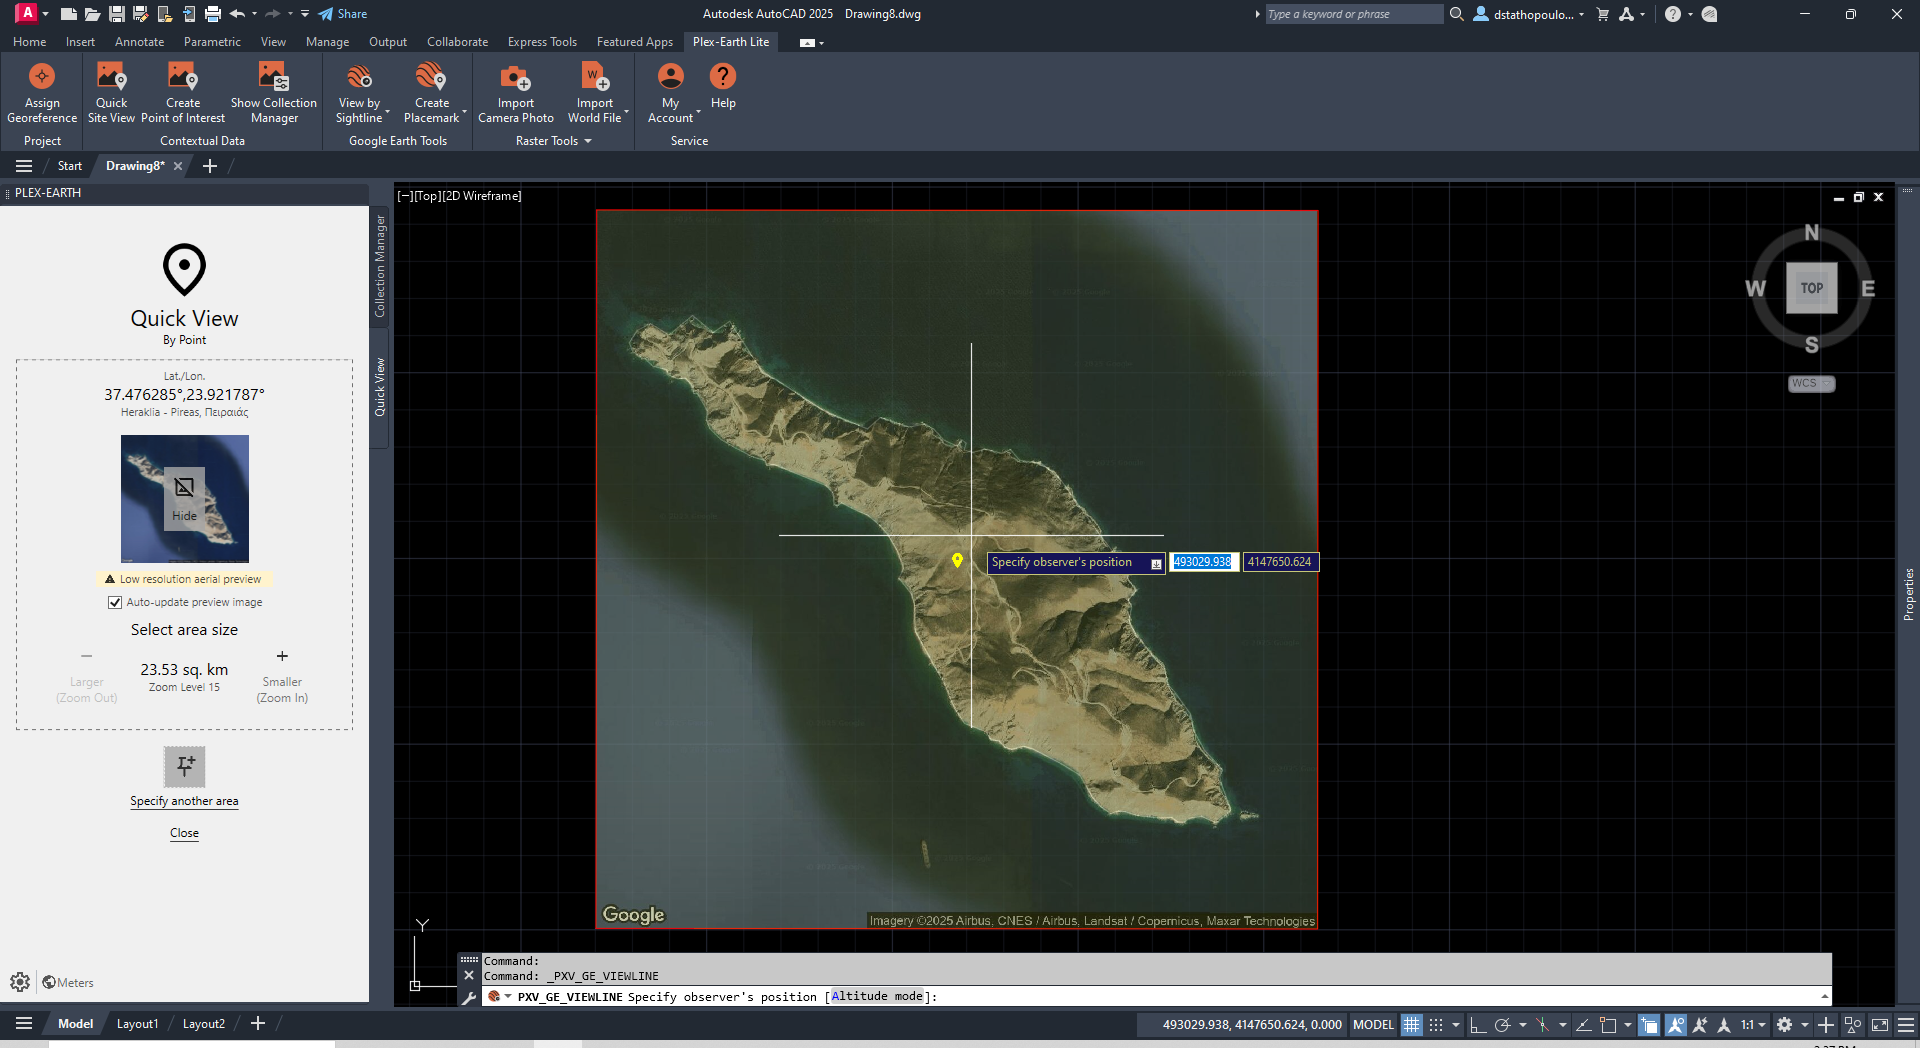Click the customization wrench in command line
The image size is (1920, 1048).
(468, 997)
